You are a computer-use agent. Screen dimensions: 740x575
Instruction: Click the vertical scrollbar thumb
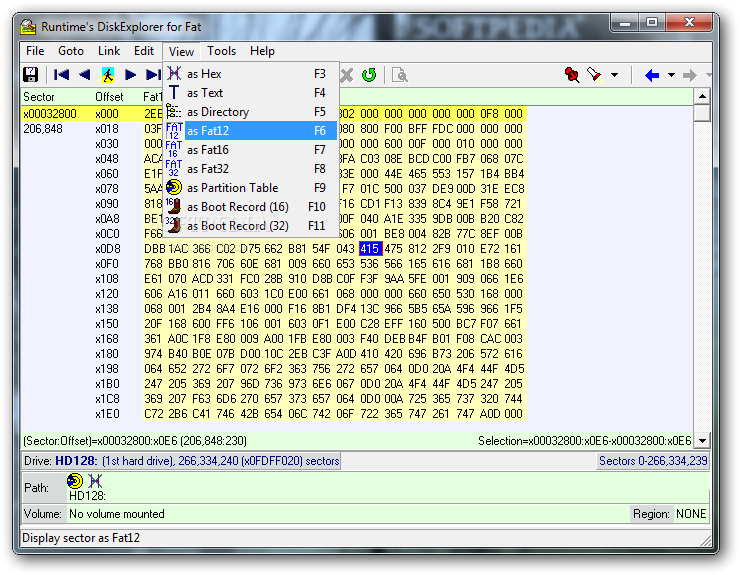click(702, 113)
